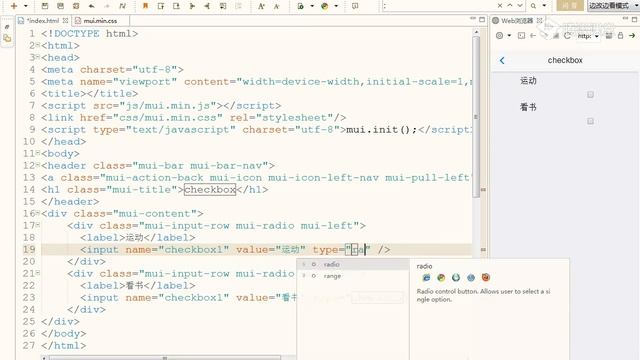
Task: Click the Save As toolbar icon
Action: [x=60, y=6]
